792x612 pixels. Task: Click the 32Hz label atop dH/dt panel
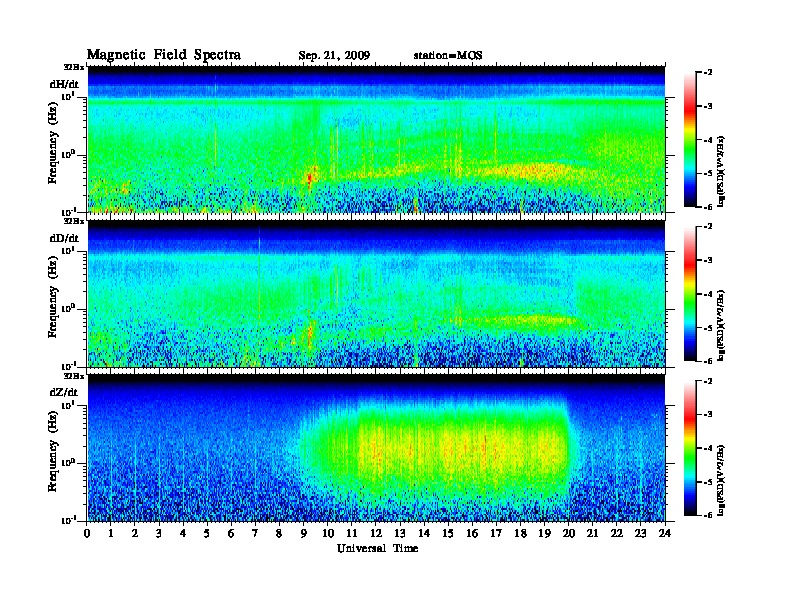click(x=73, y=67)
